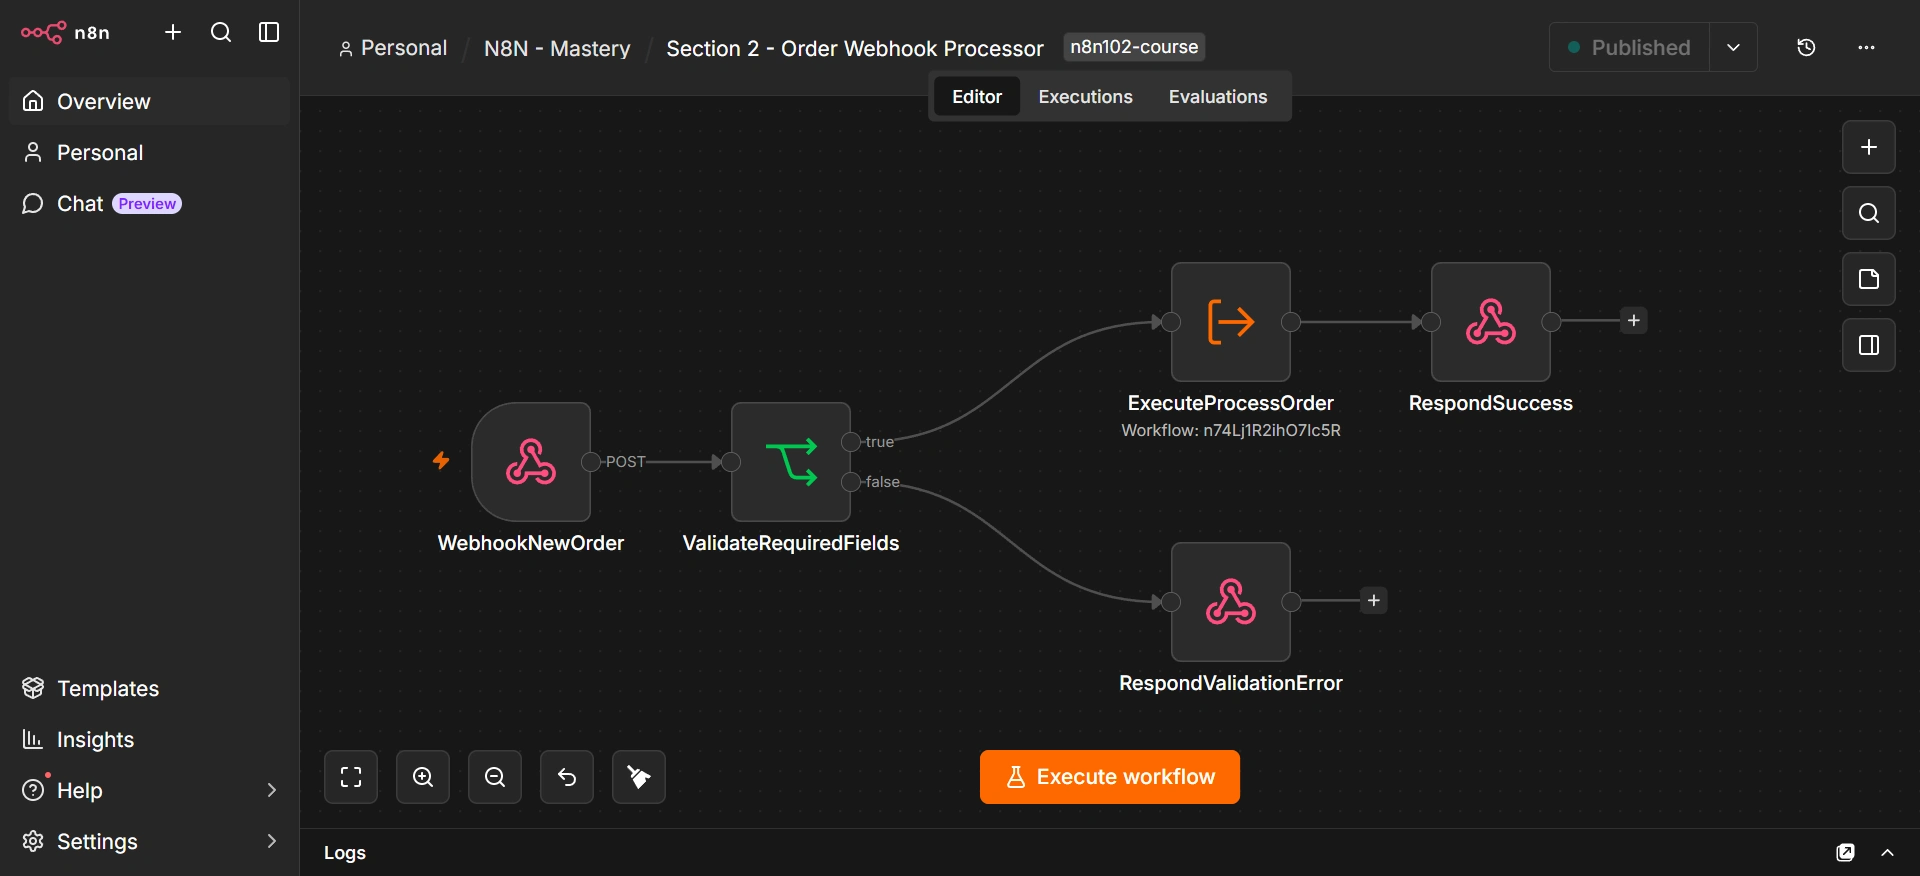This screenshot has width=1920, height=876.
Task: Zoom in on the canvas
Action: pos(423,777)
